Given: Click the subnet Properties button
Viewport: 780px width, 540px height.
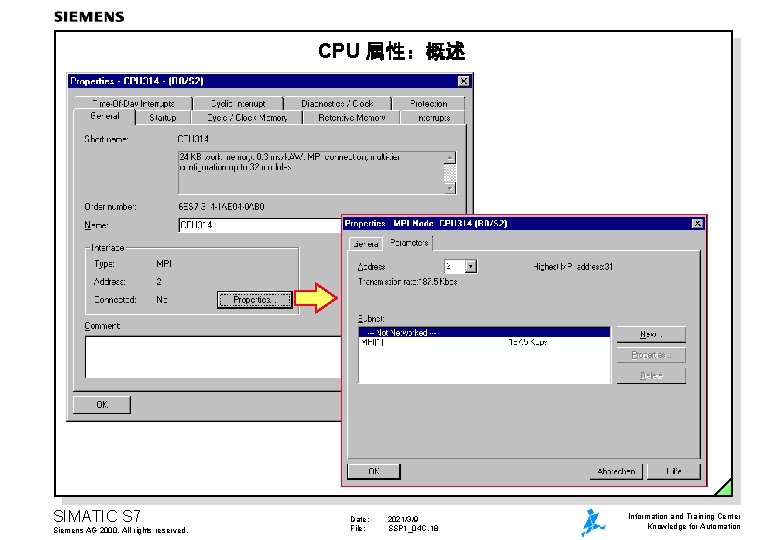Looking at the screenshot, I should (651, 355).
